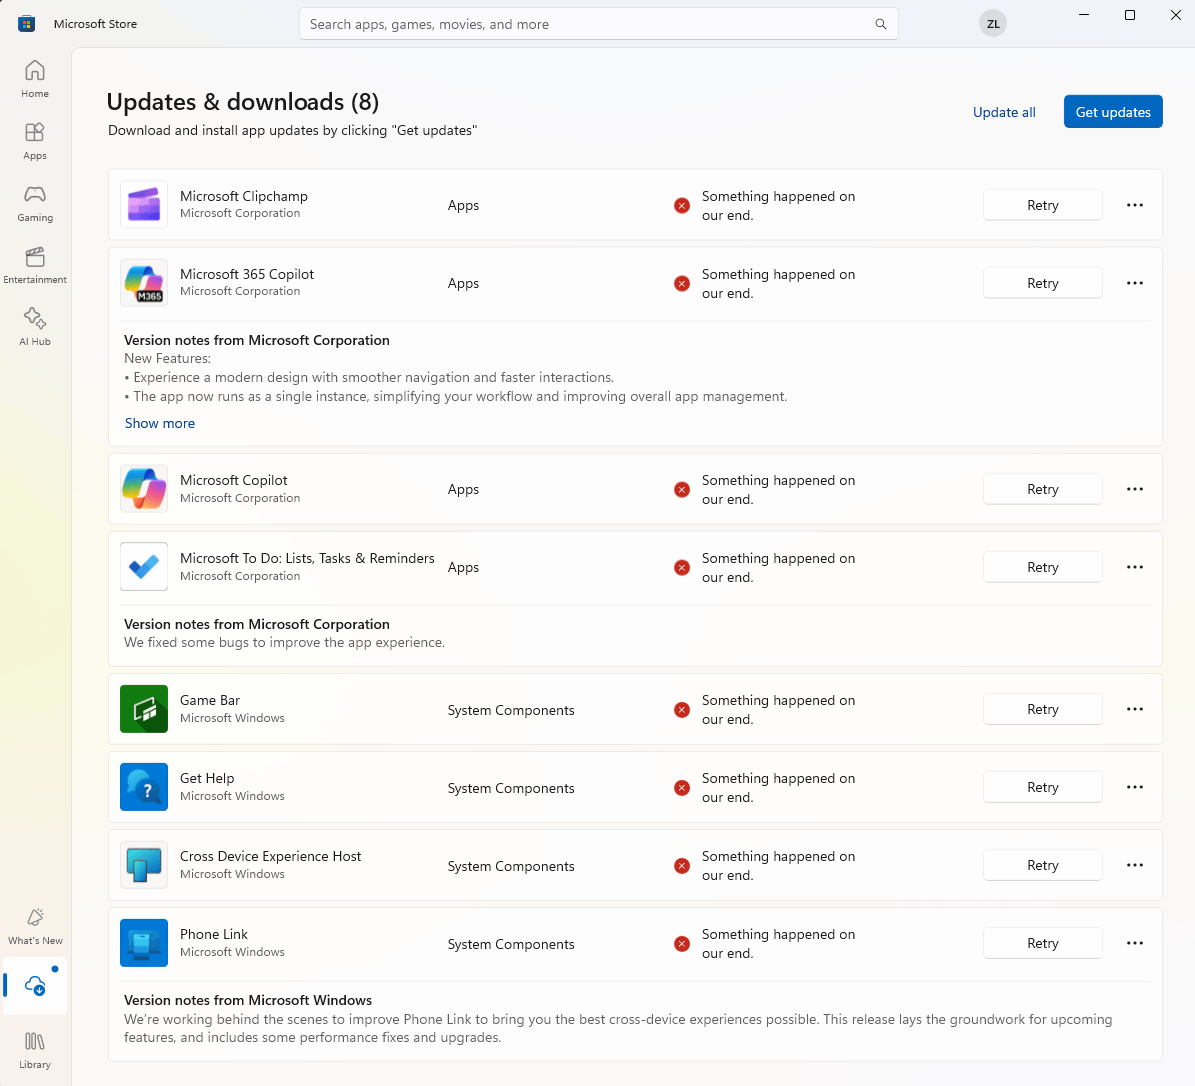Go to Apps section in sidebar

point(35,141)
